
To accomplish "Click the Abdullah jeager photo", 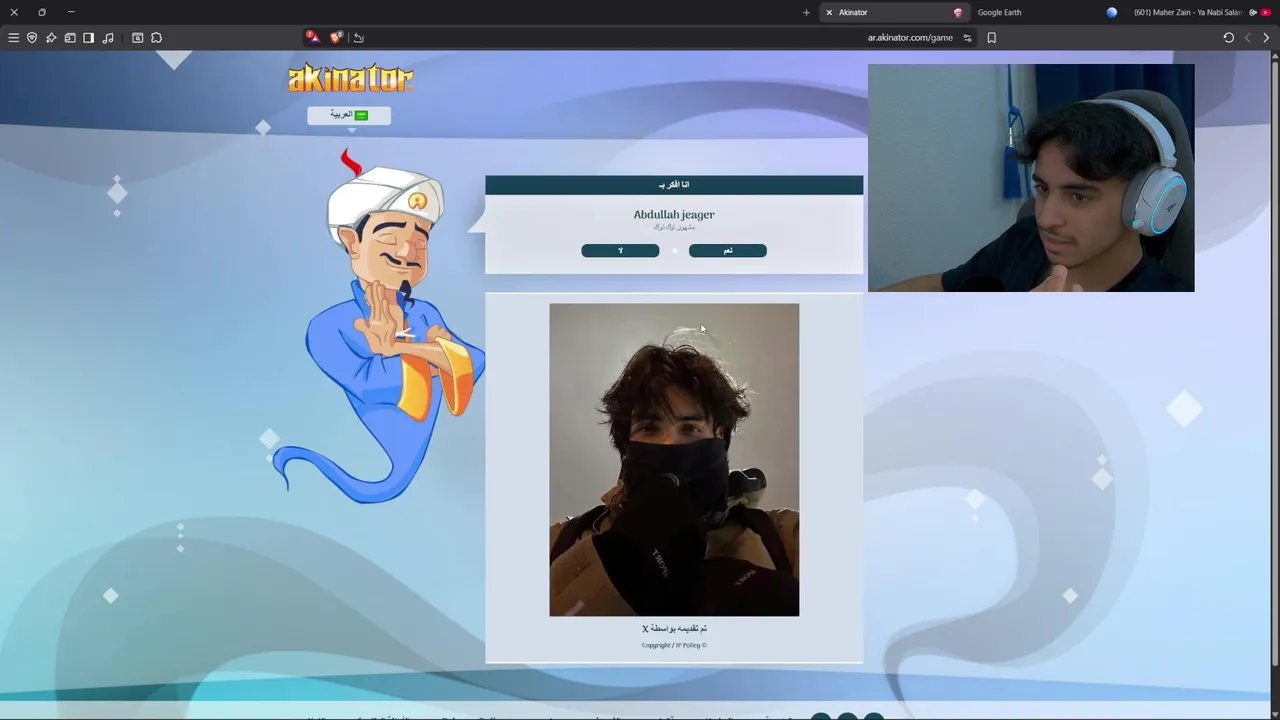I will point(674,460).
